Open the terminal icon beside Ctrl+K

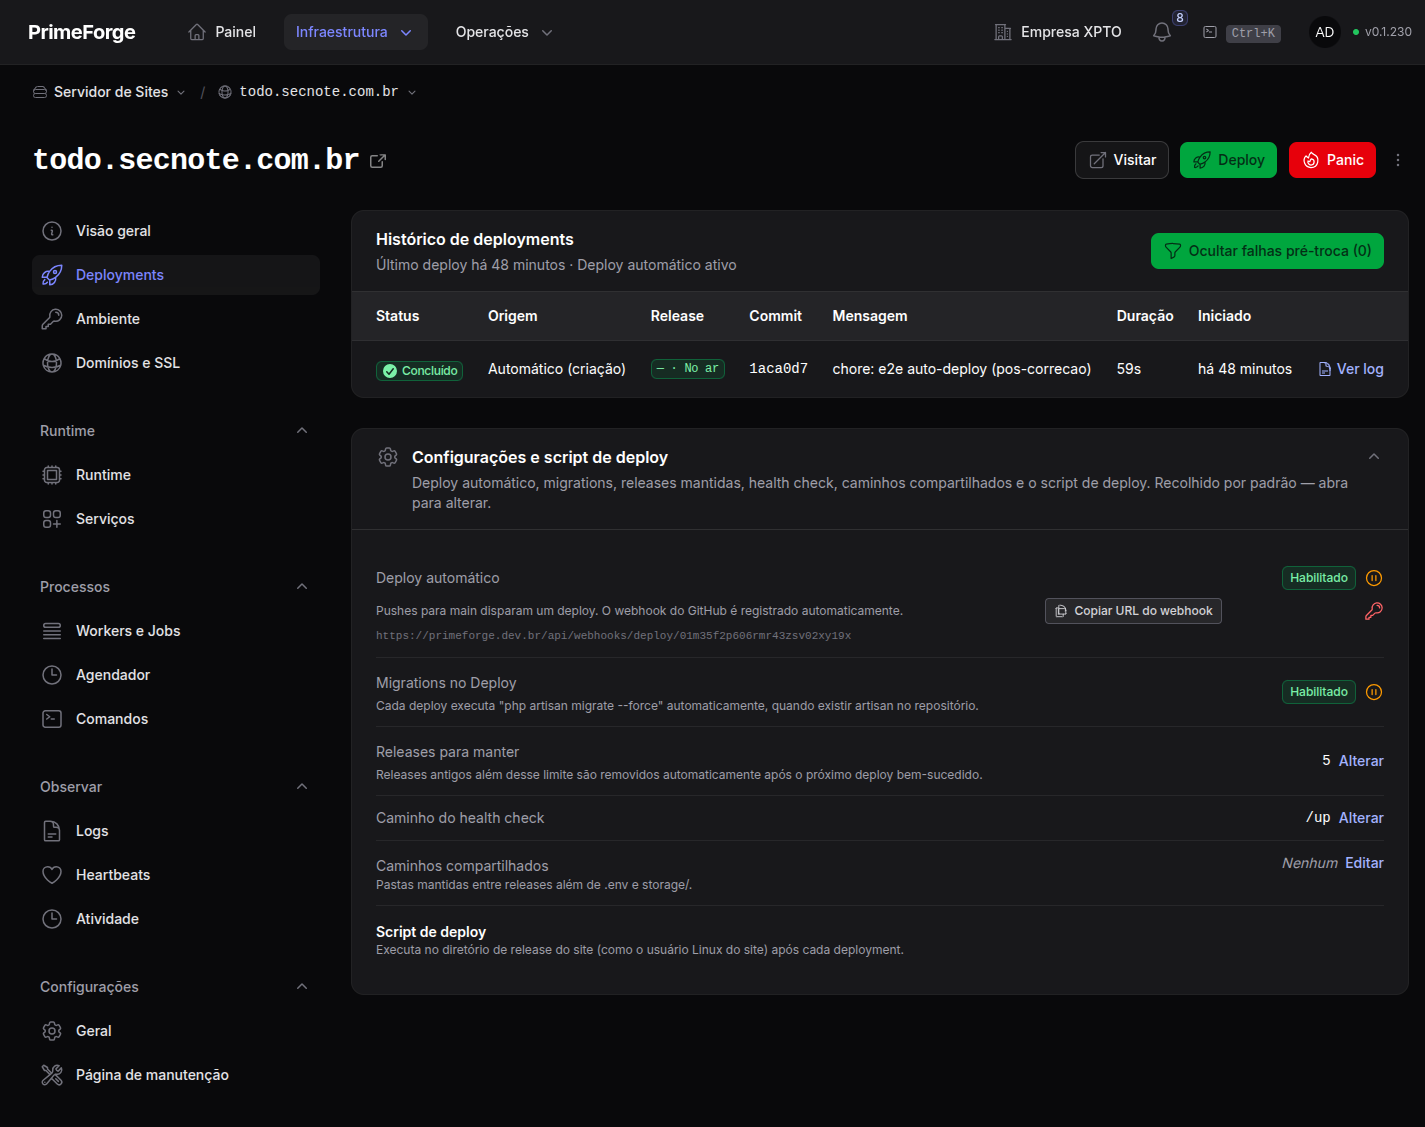click(1209, 32)
